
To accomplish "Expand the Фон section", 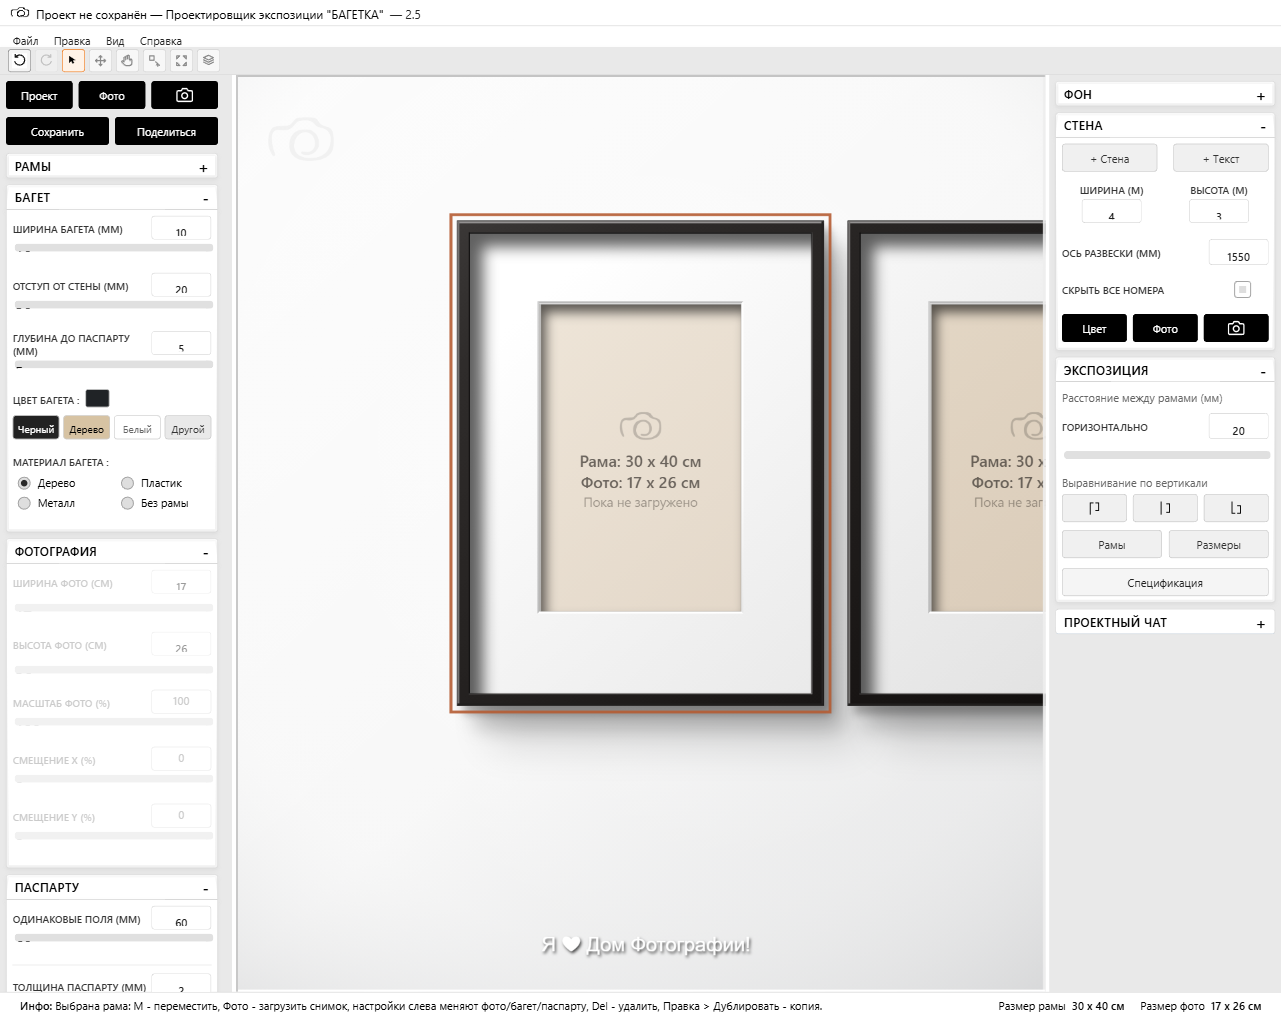I will click(x=1261, y=96).
